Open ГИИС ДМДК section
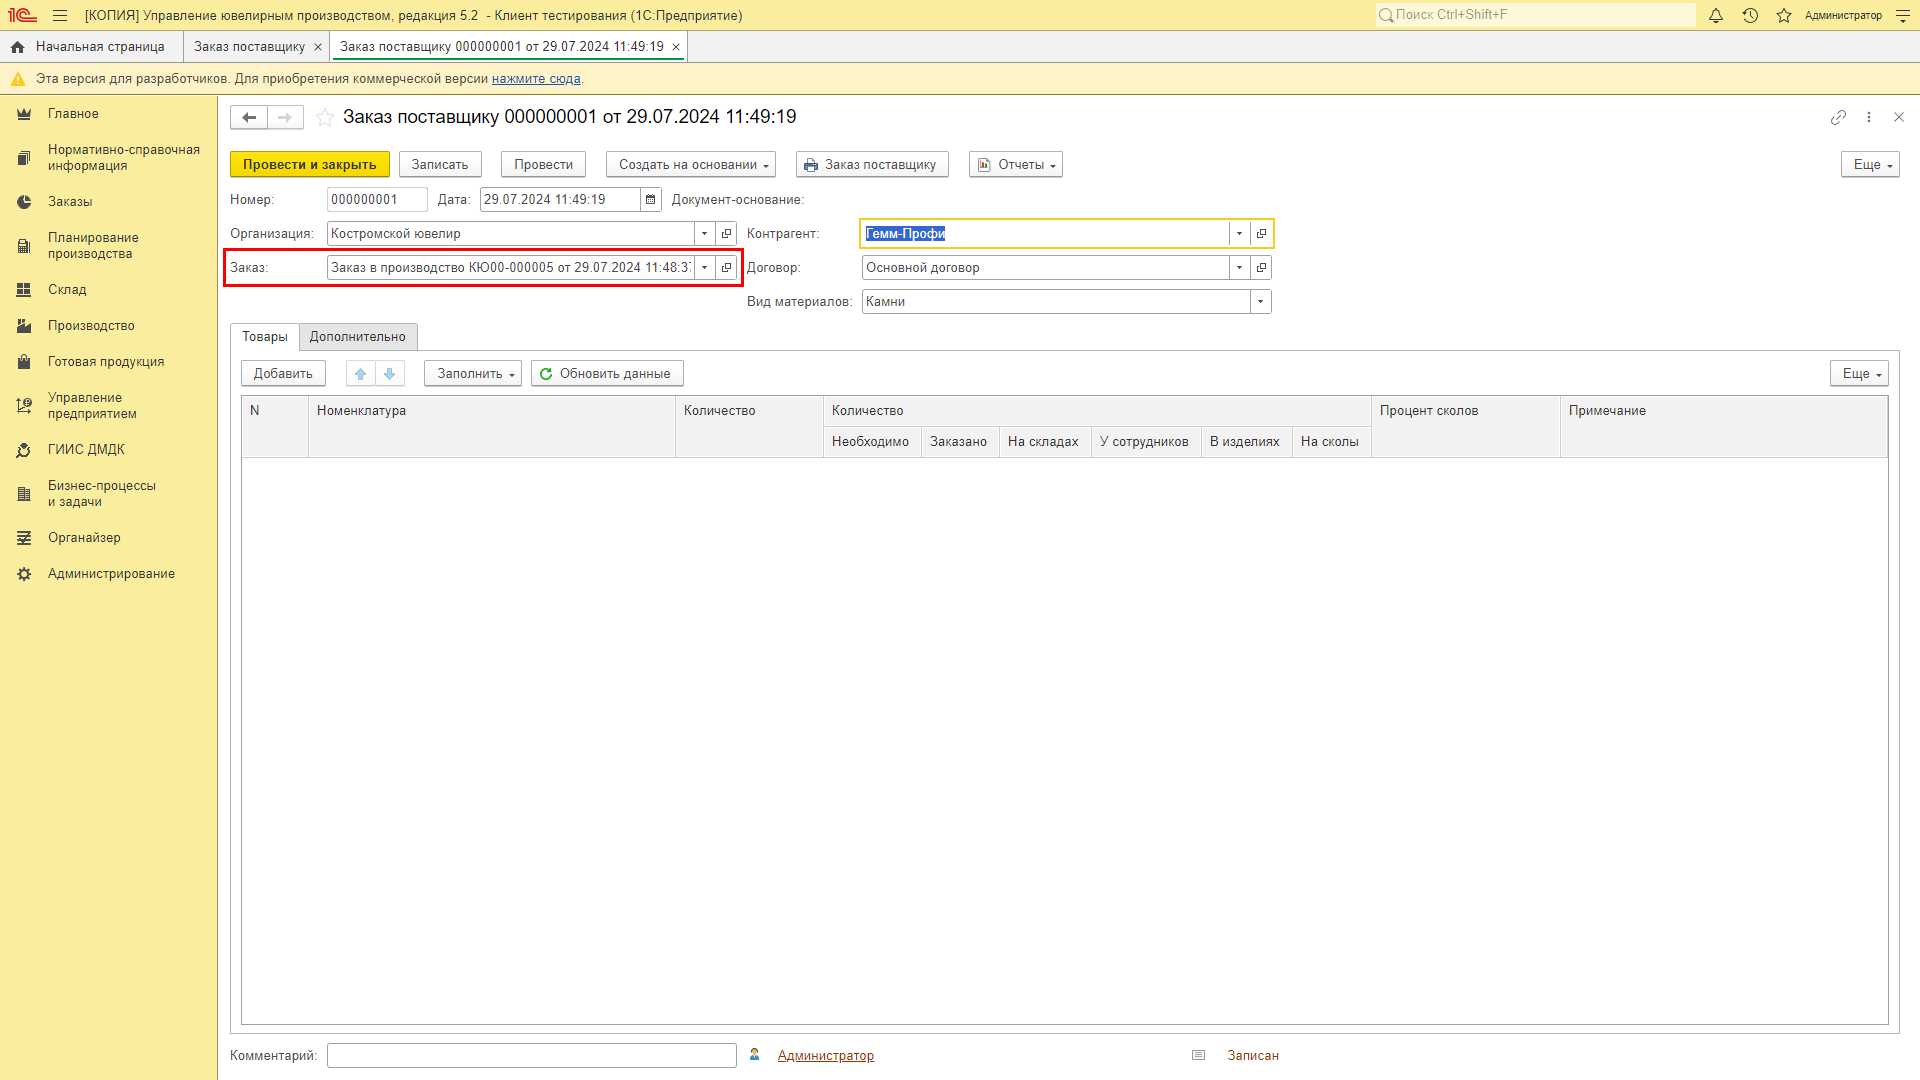 pos(86,450)
